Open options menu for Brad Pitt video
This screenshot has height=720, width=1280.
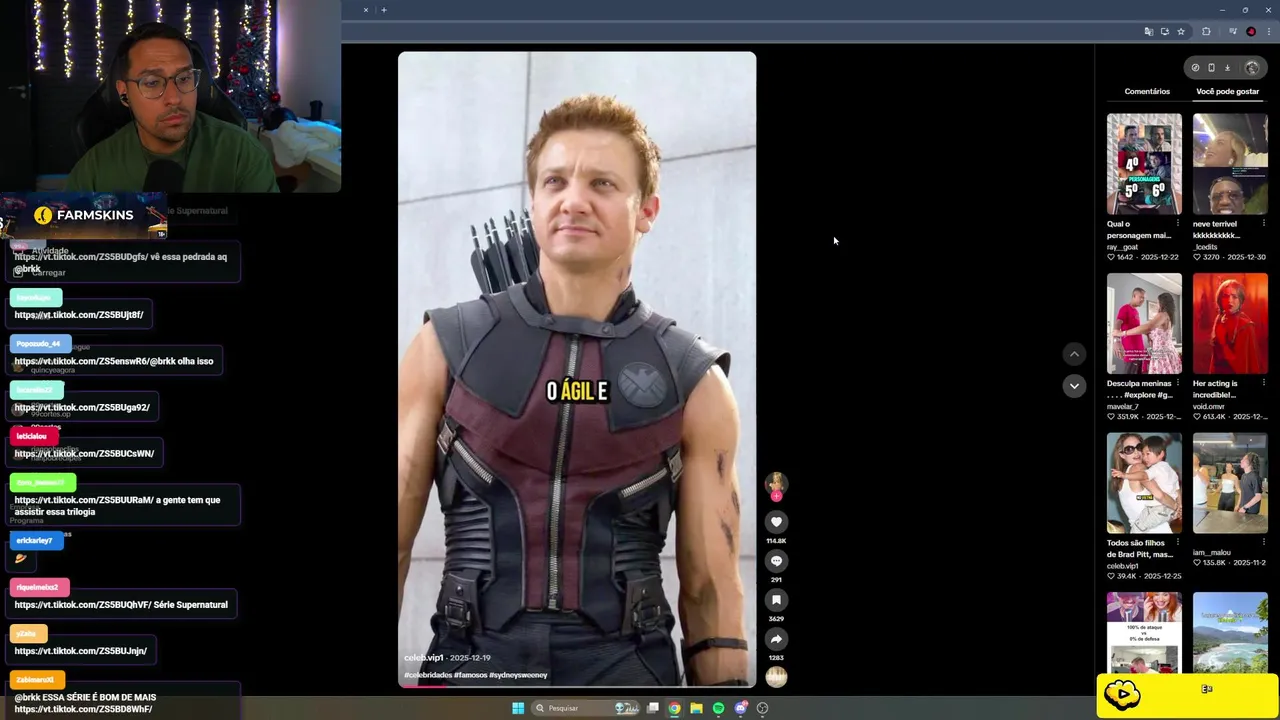(1177, 542)
